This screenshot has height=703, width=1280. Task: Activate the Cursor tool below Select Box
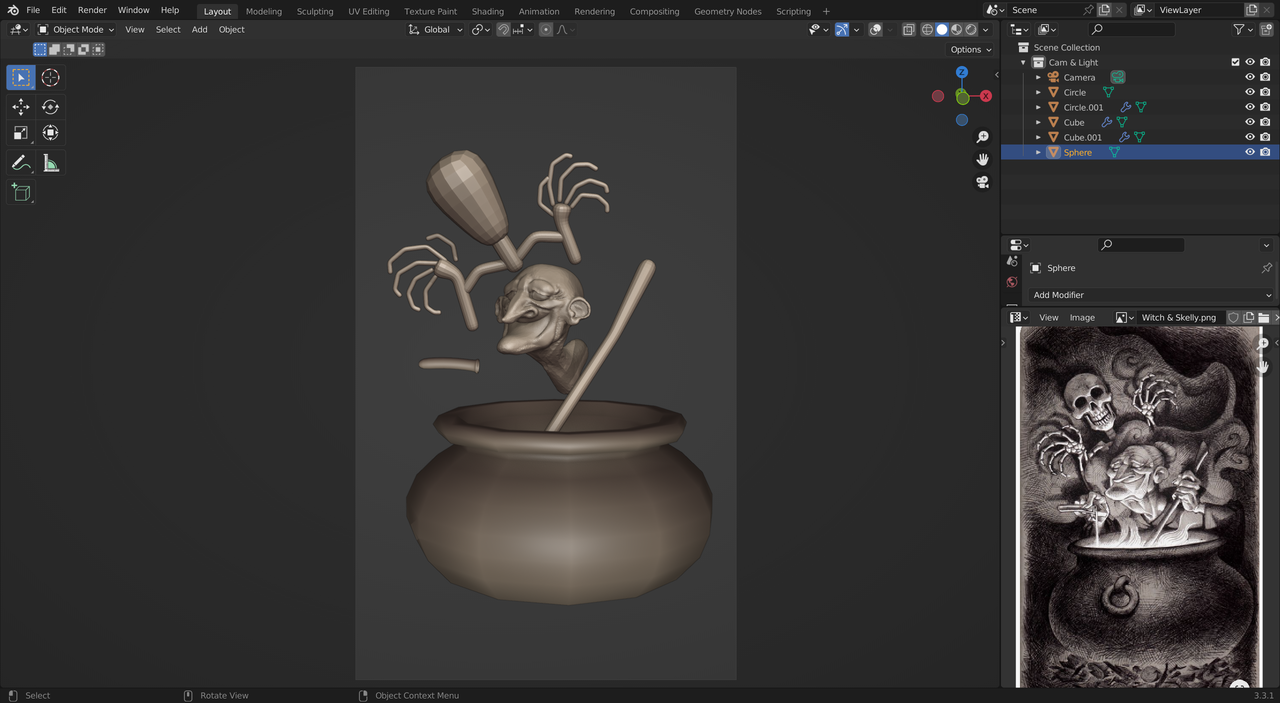pyautogui.click(x=50, y=77)
